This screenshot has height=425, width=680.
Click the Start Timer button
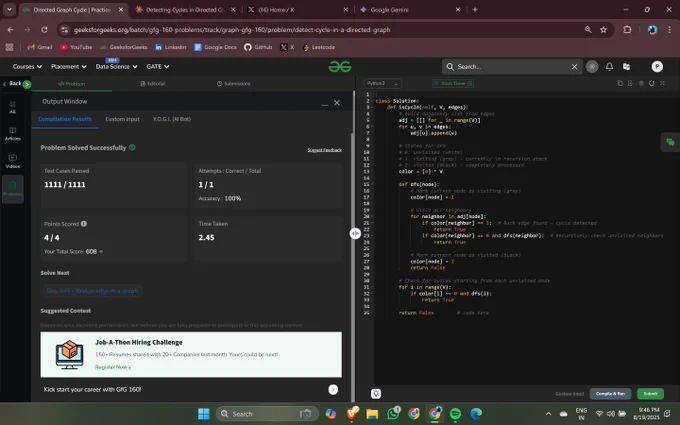click(453, 83)
